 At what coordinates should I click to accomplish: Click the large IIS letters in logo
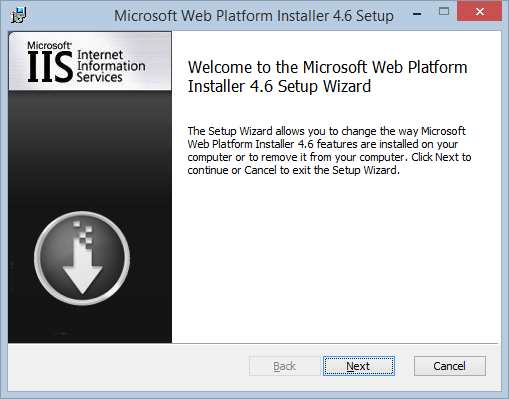click(x=50, y=67)
